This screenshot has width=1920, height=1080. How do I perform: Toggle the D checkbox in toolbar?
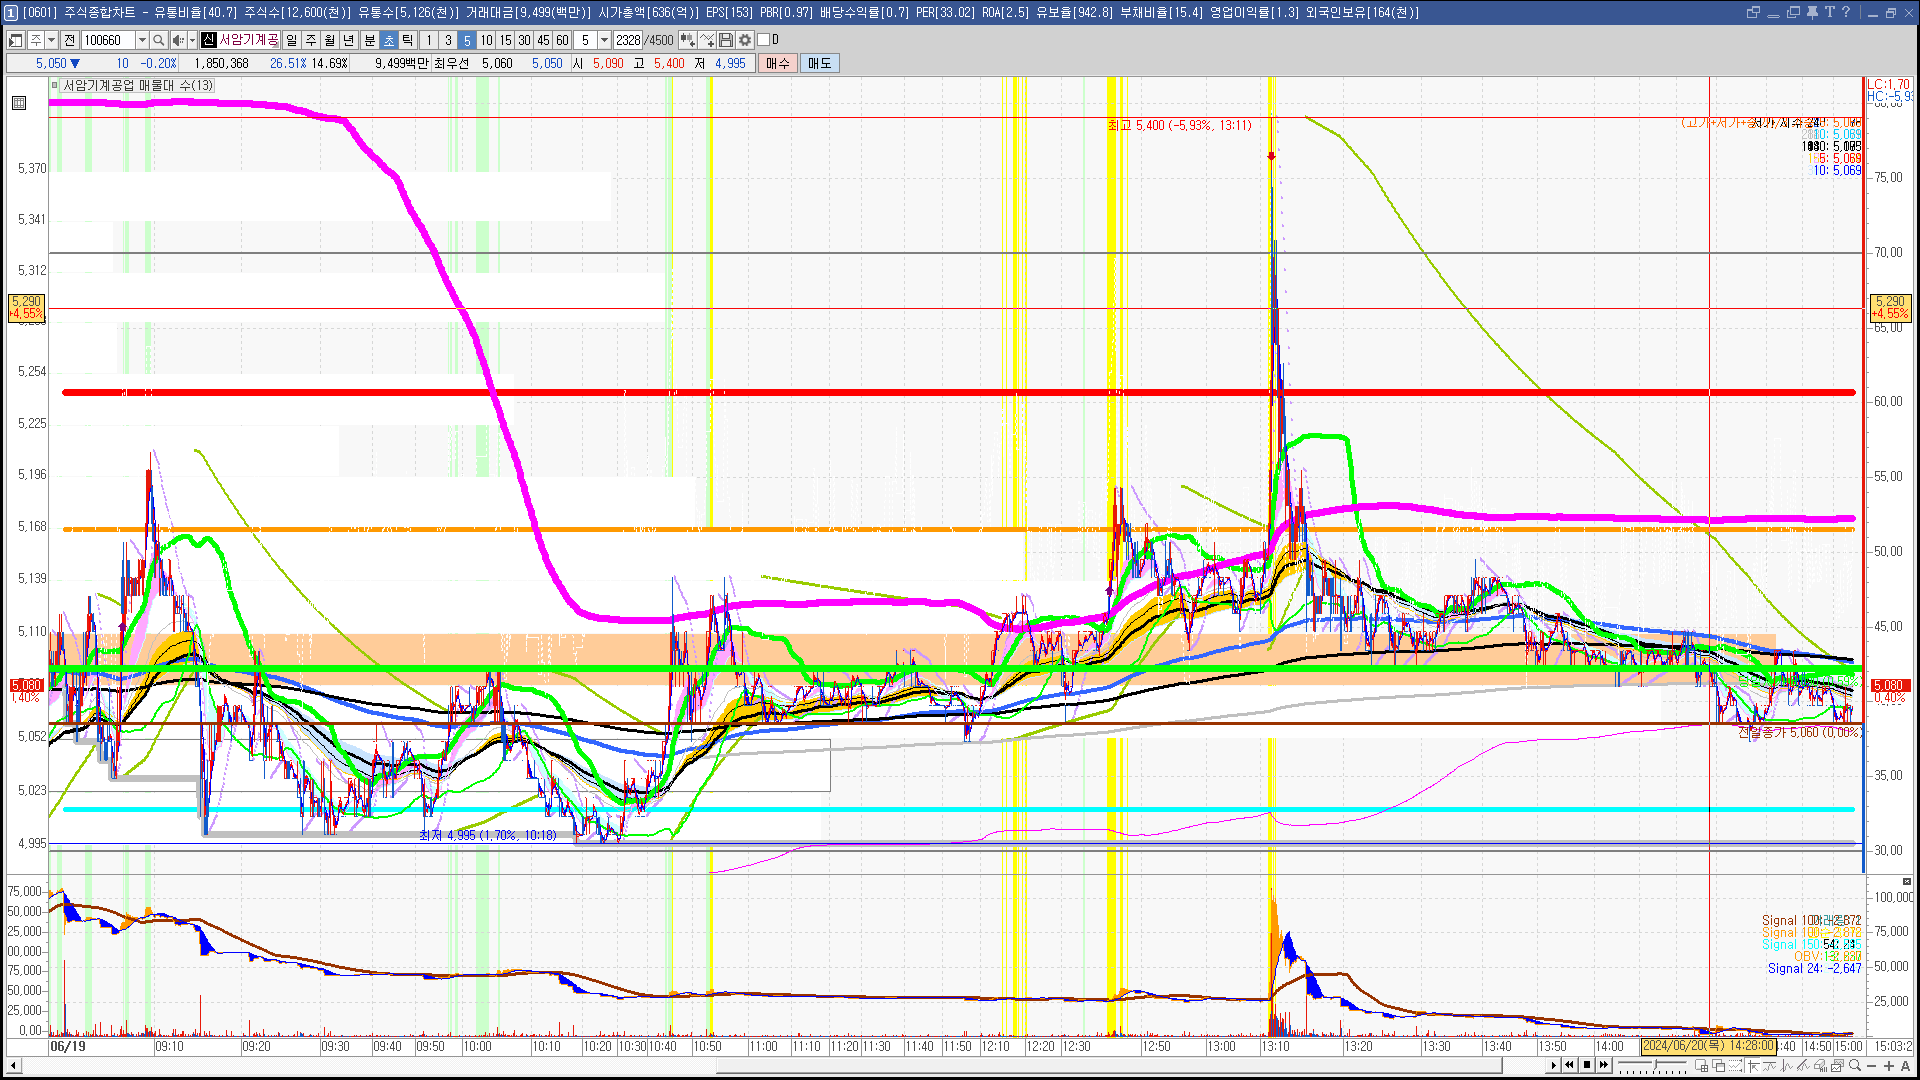[764, 40]
